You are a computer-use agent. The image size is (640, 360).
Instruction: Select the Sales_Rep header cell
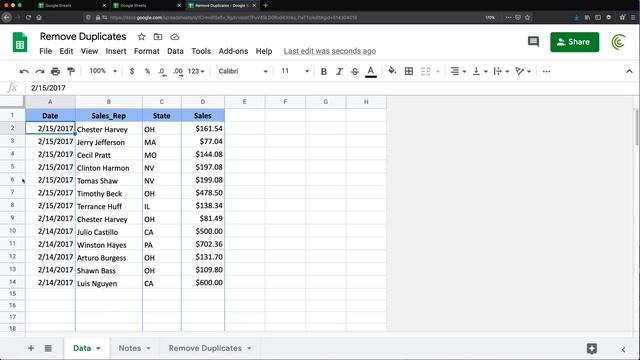click(109, 116)
